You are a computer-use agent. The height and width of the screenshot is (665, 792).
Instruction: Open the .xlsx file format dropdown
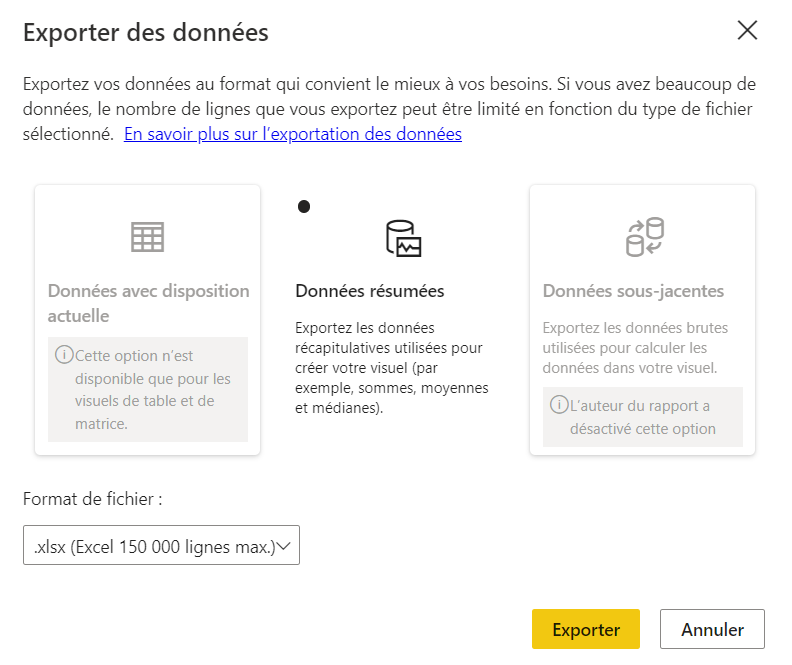(161, 545)
